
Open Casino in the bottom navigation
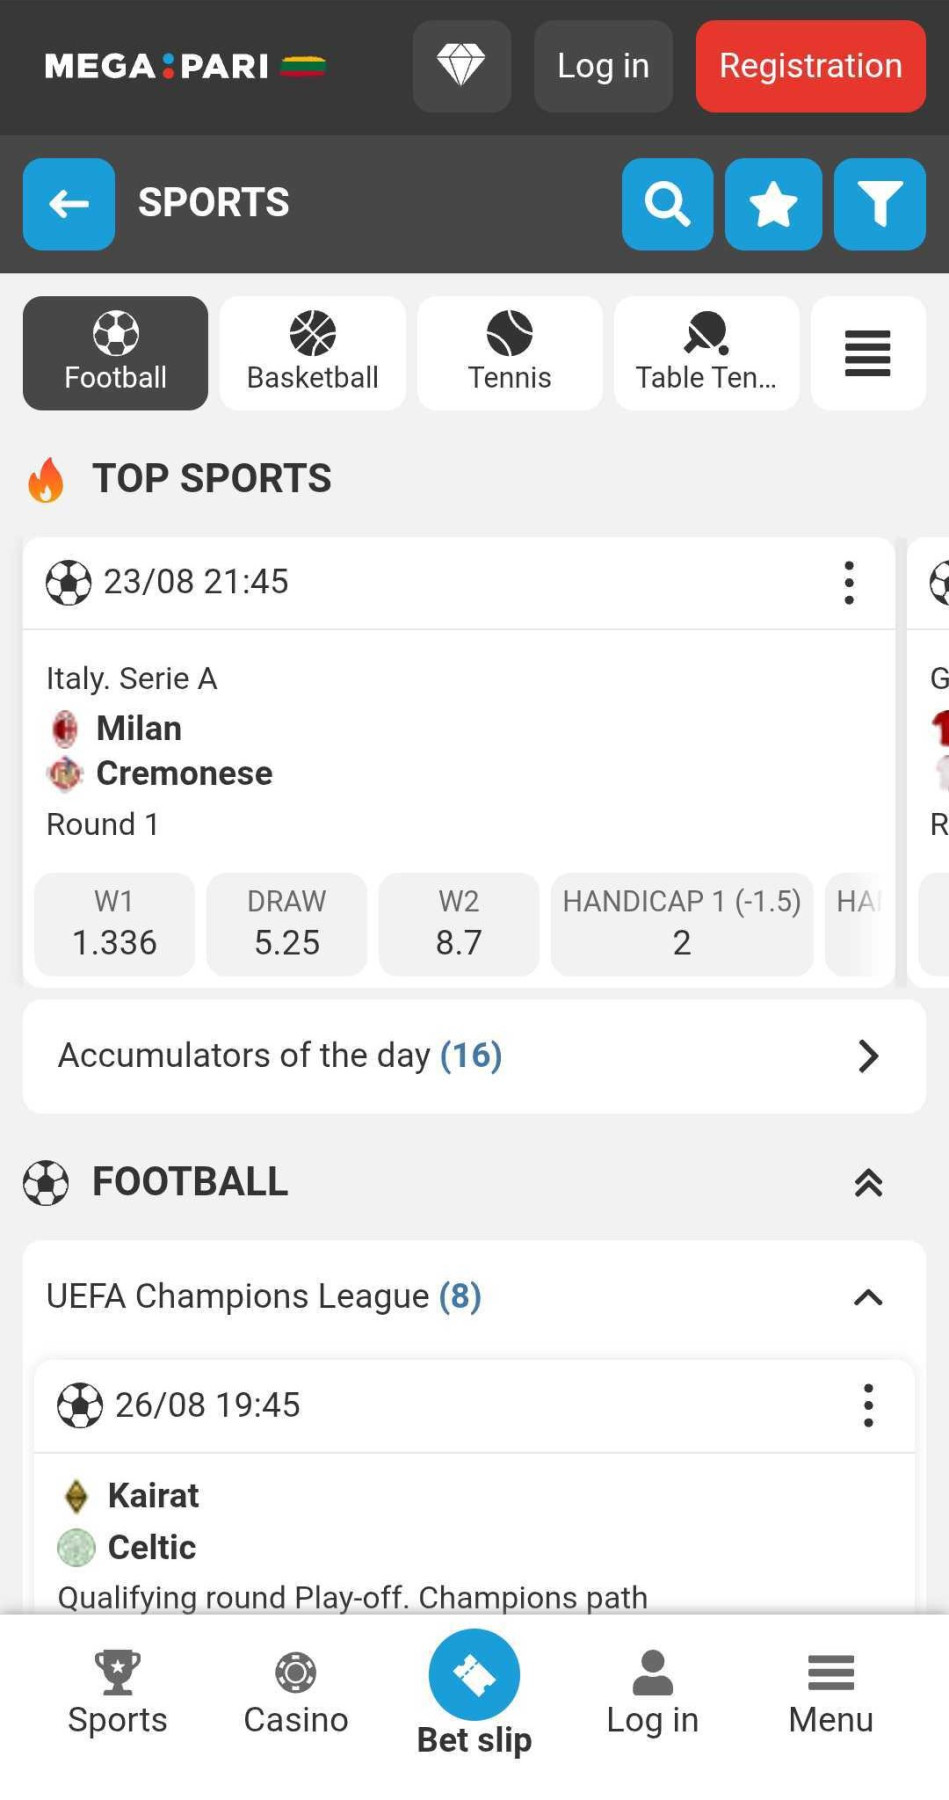(x=296, y=1693)
